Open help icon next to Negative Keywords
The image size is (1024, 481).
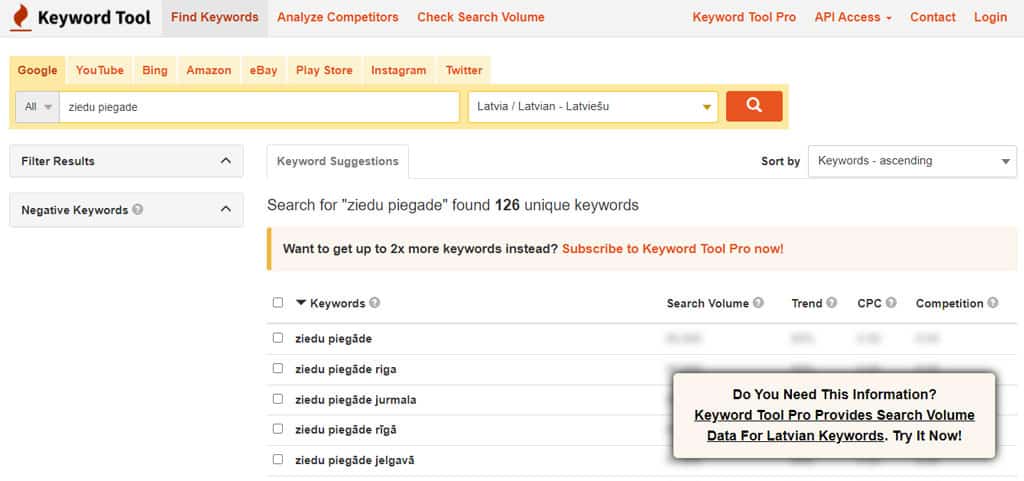pos(137,209)
